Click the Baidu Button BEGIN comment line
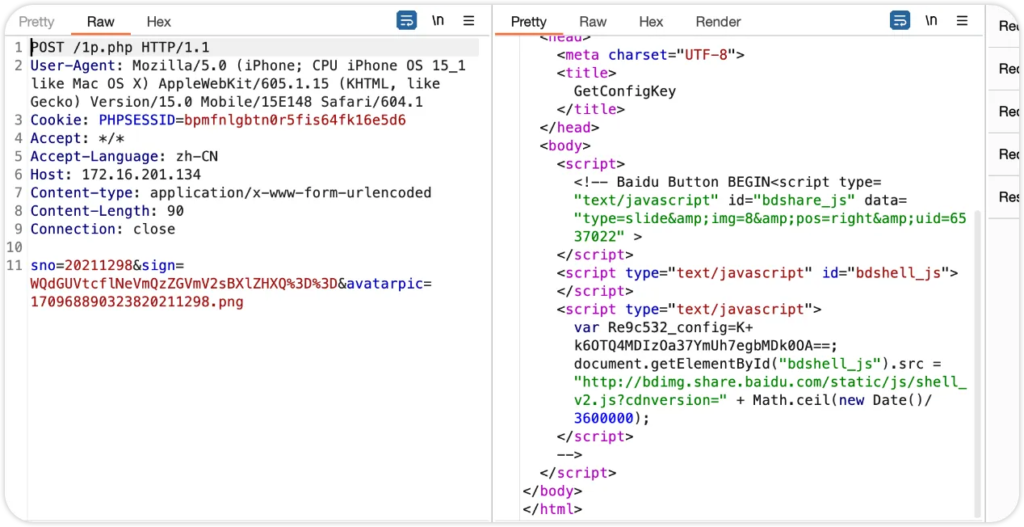 click(x=728, y=182)
